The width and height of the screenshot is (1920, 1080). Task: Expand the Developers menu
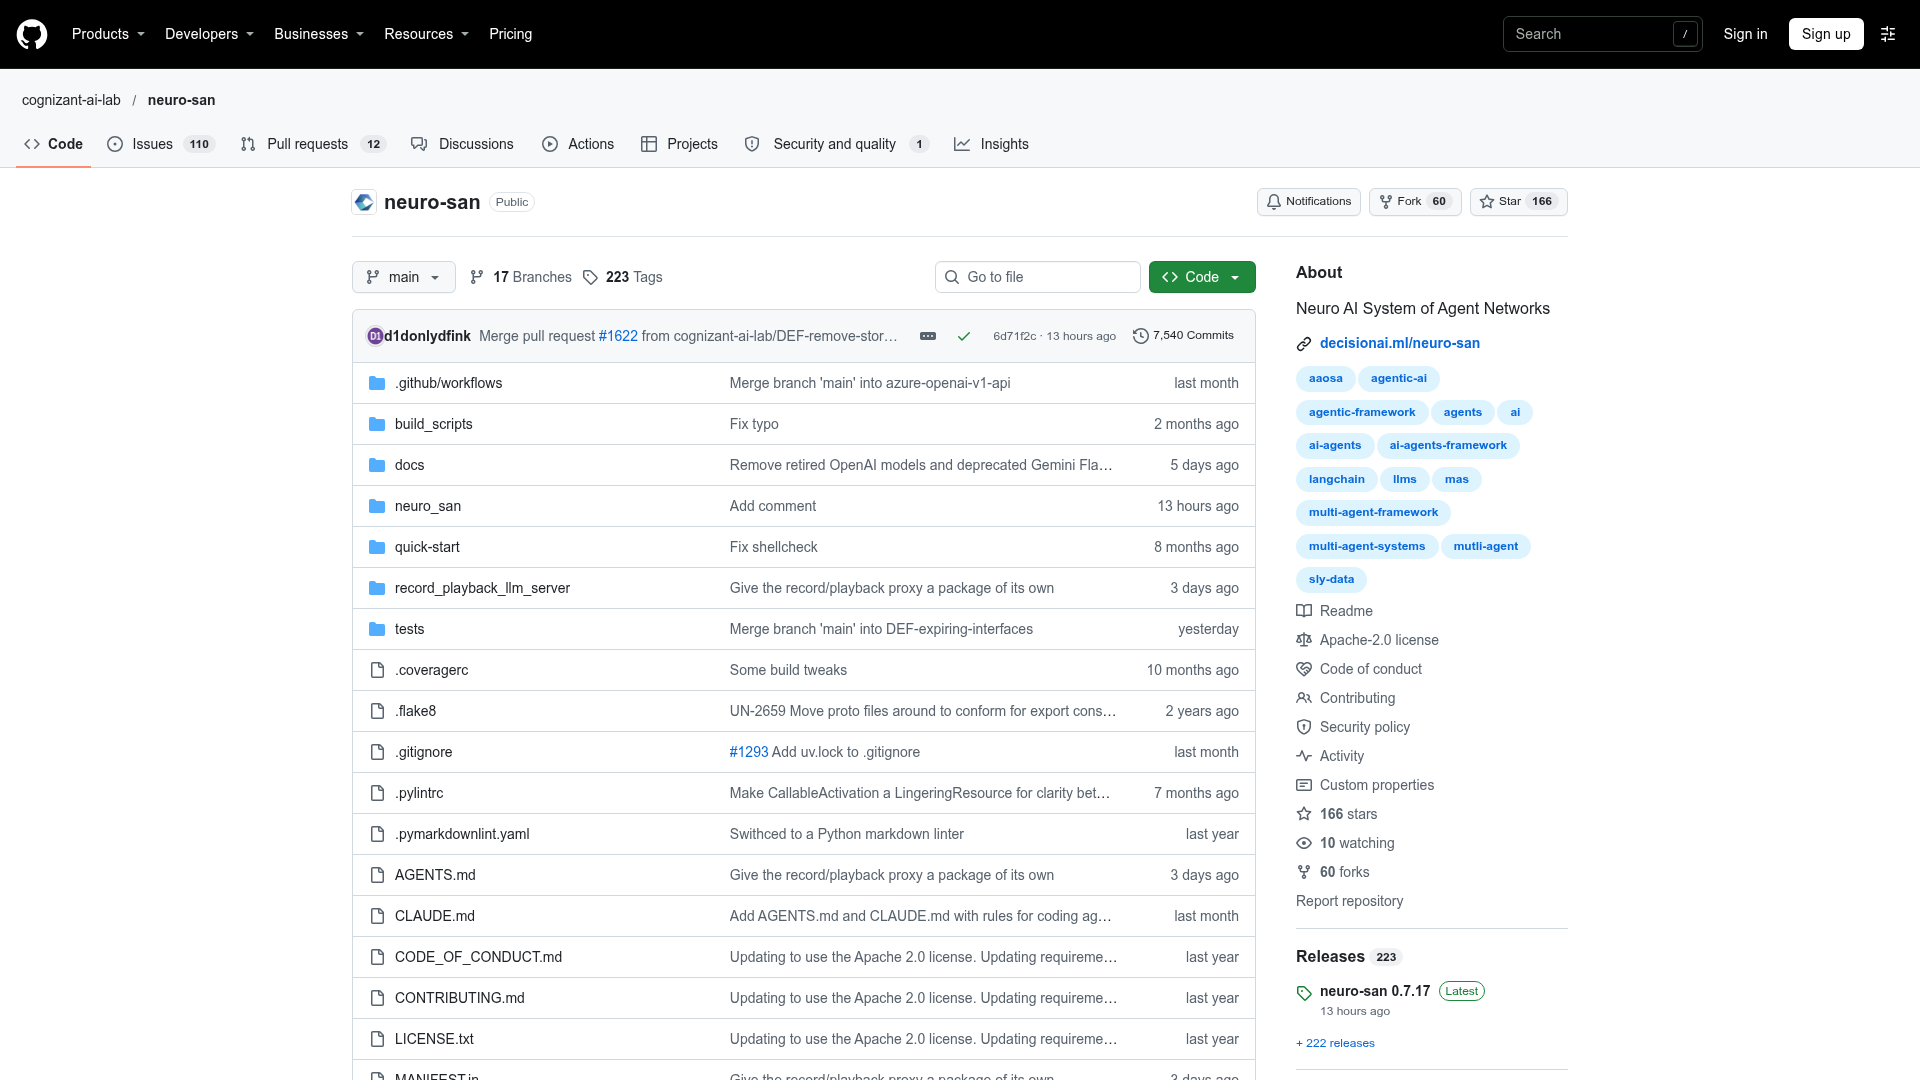[x=209, y=34]
